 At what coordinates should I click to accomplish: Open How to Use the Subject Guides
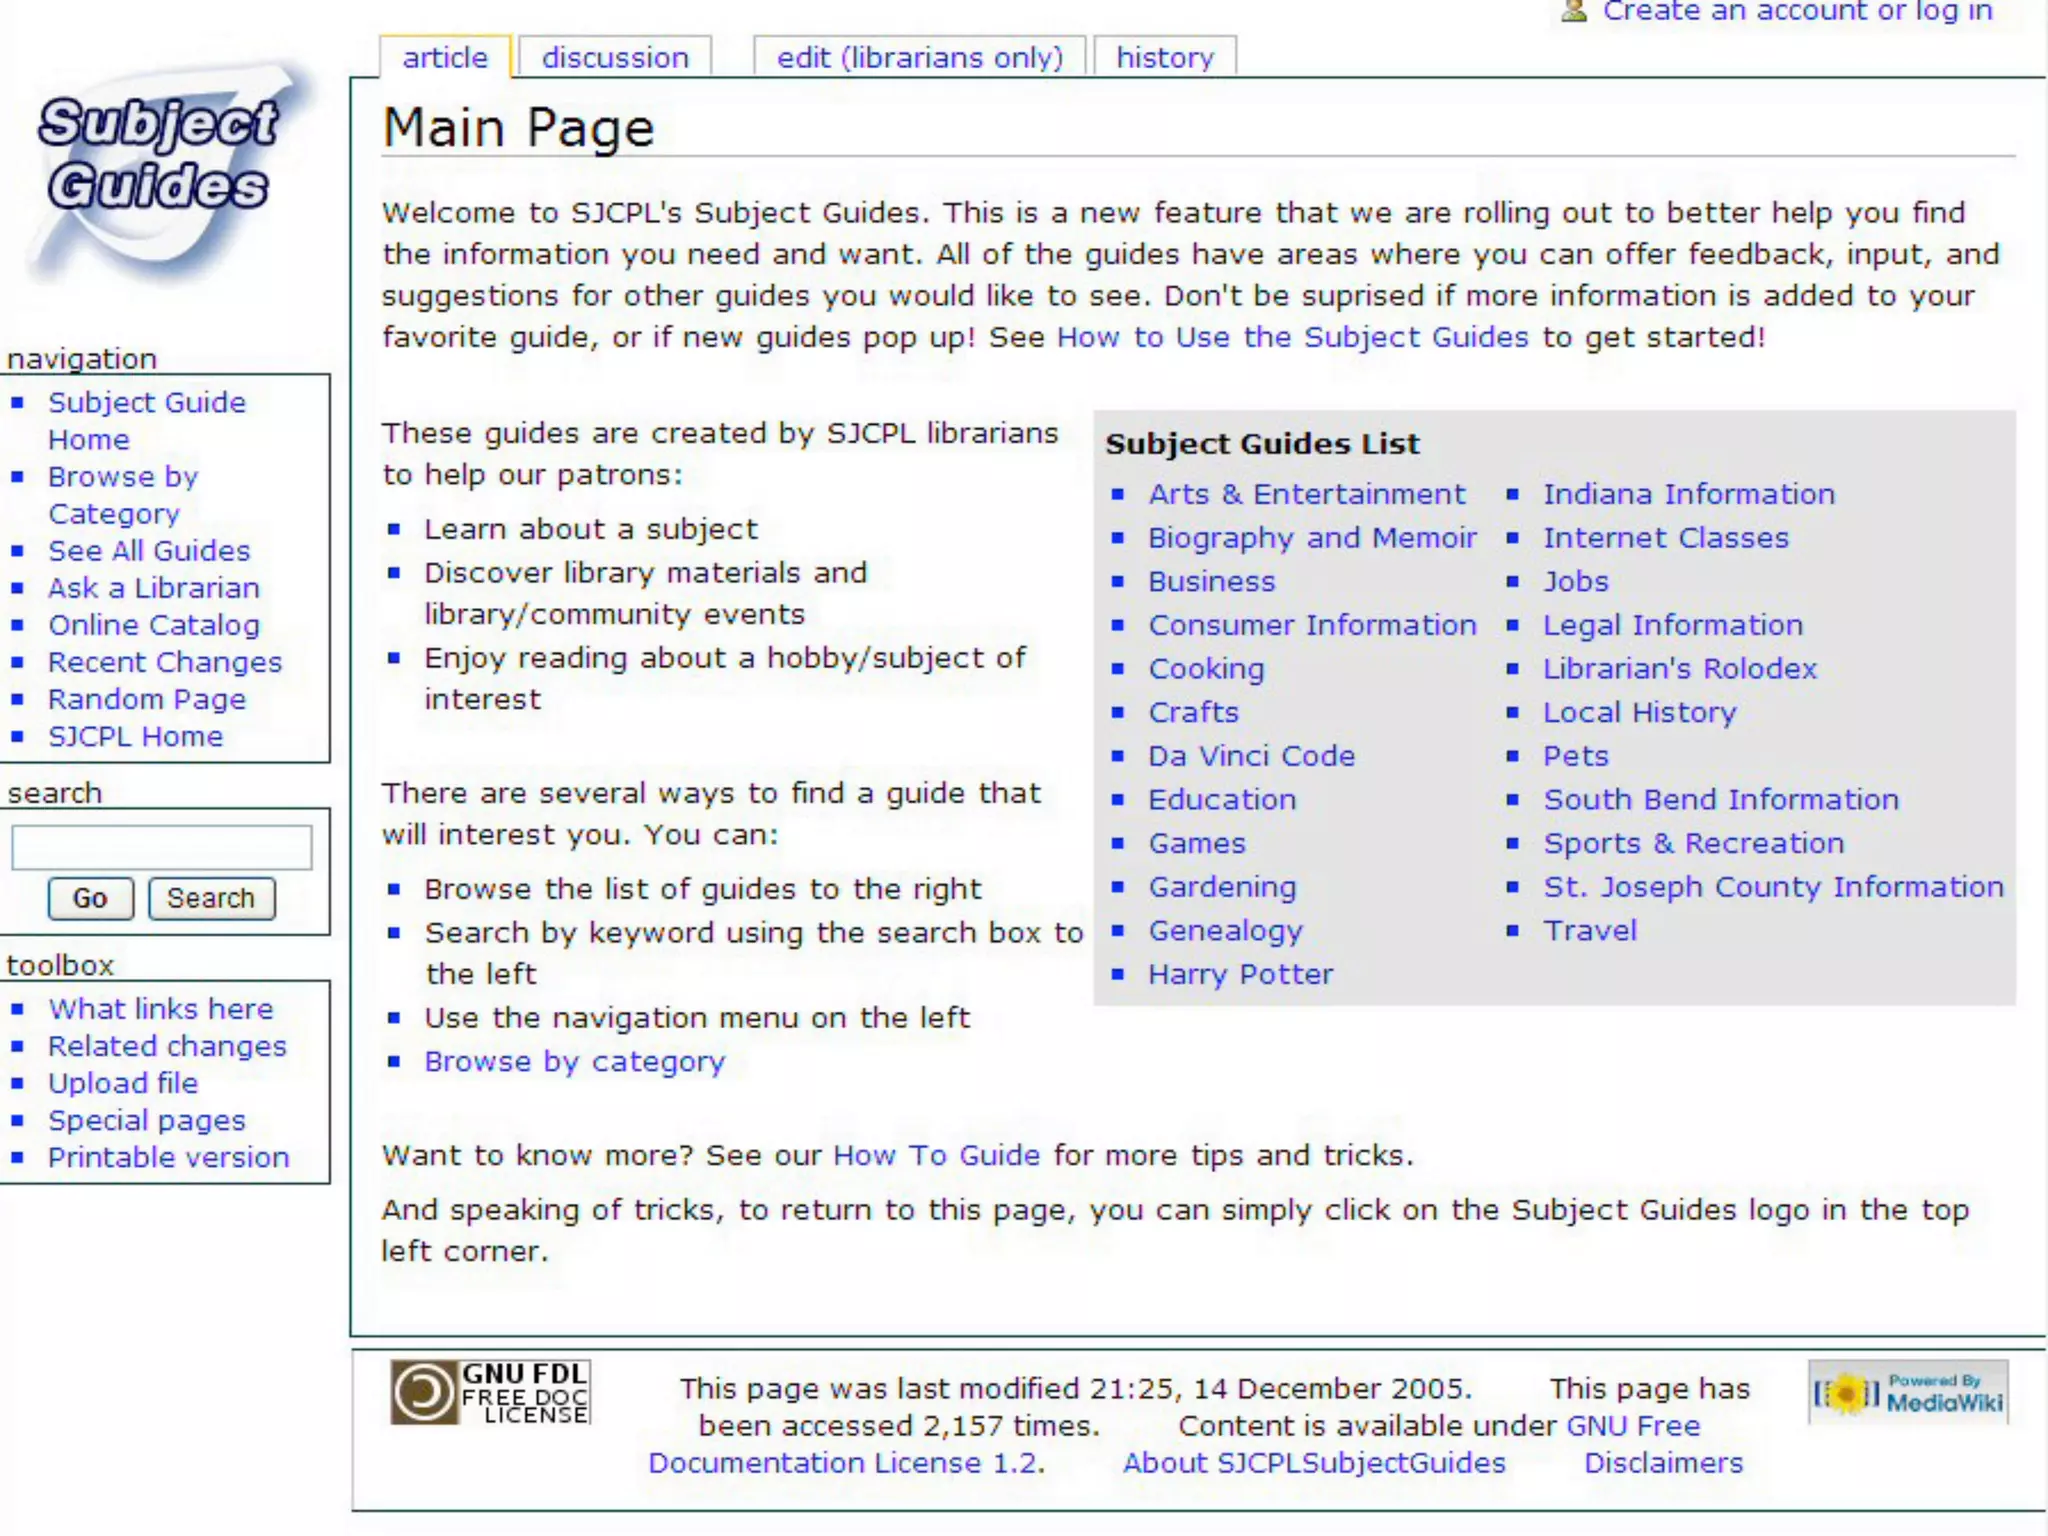(1292, 338)
